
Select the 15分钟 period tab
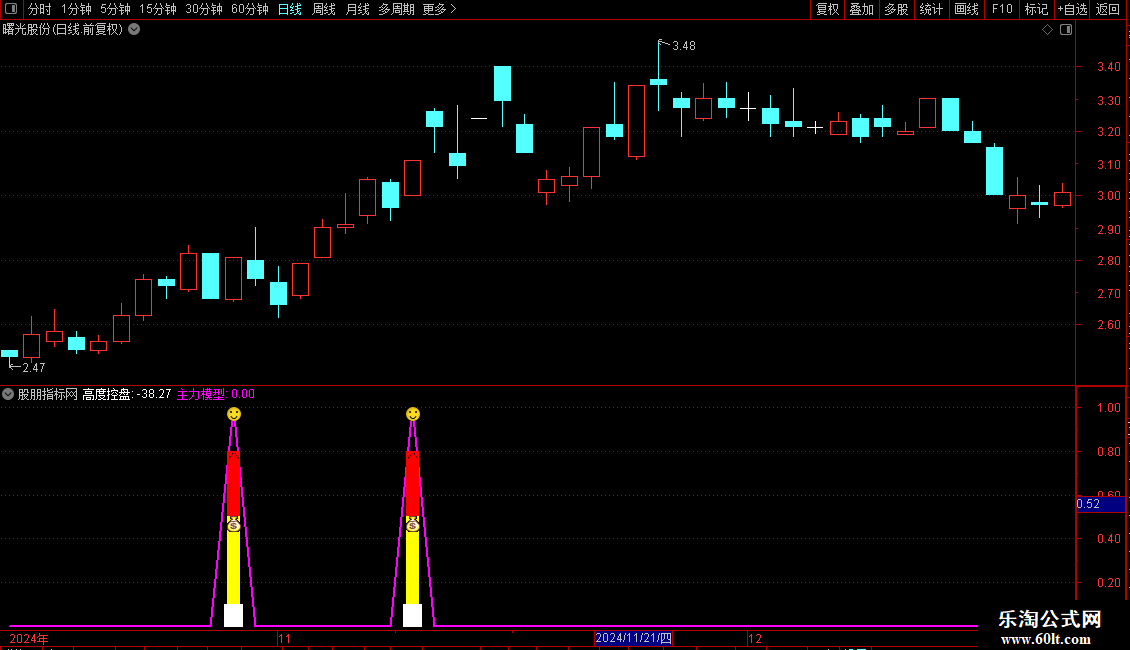(158, 9)
